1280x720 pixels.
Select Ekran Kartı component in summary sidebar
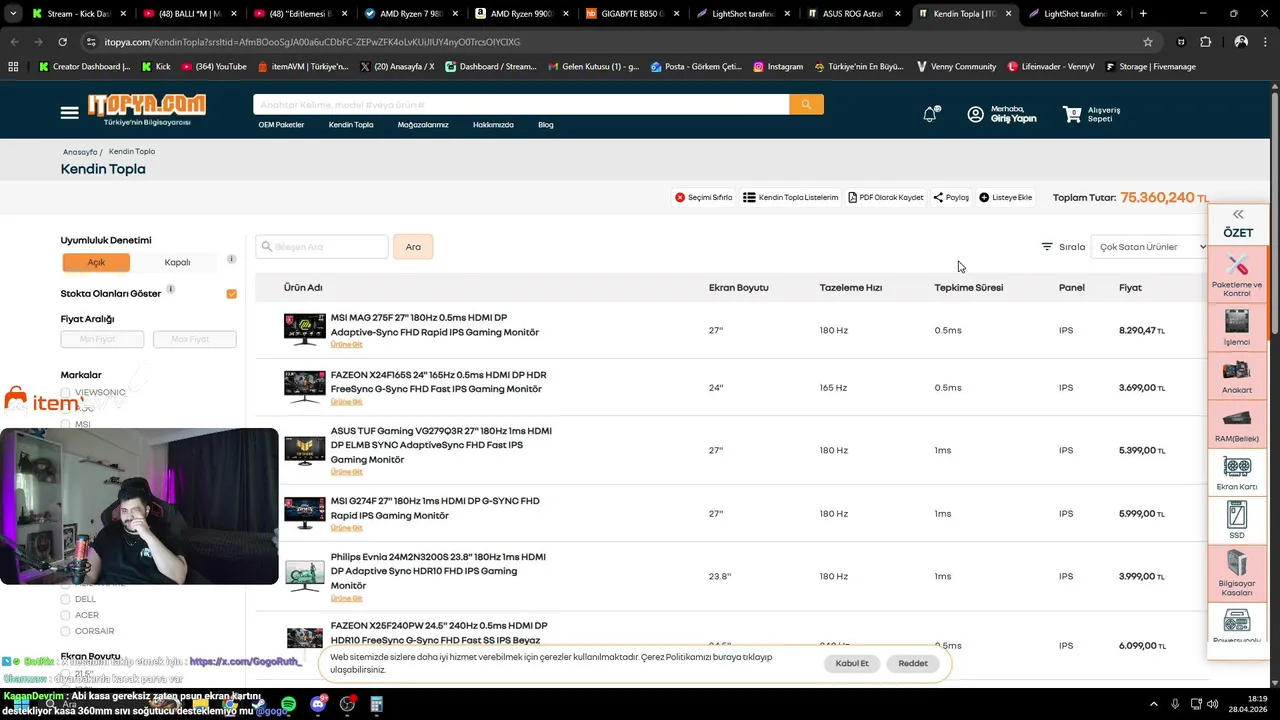pyautogui.click(x=1237, y=473)
